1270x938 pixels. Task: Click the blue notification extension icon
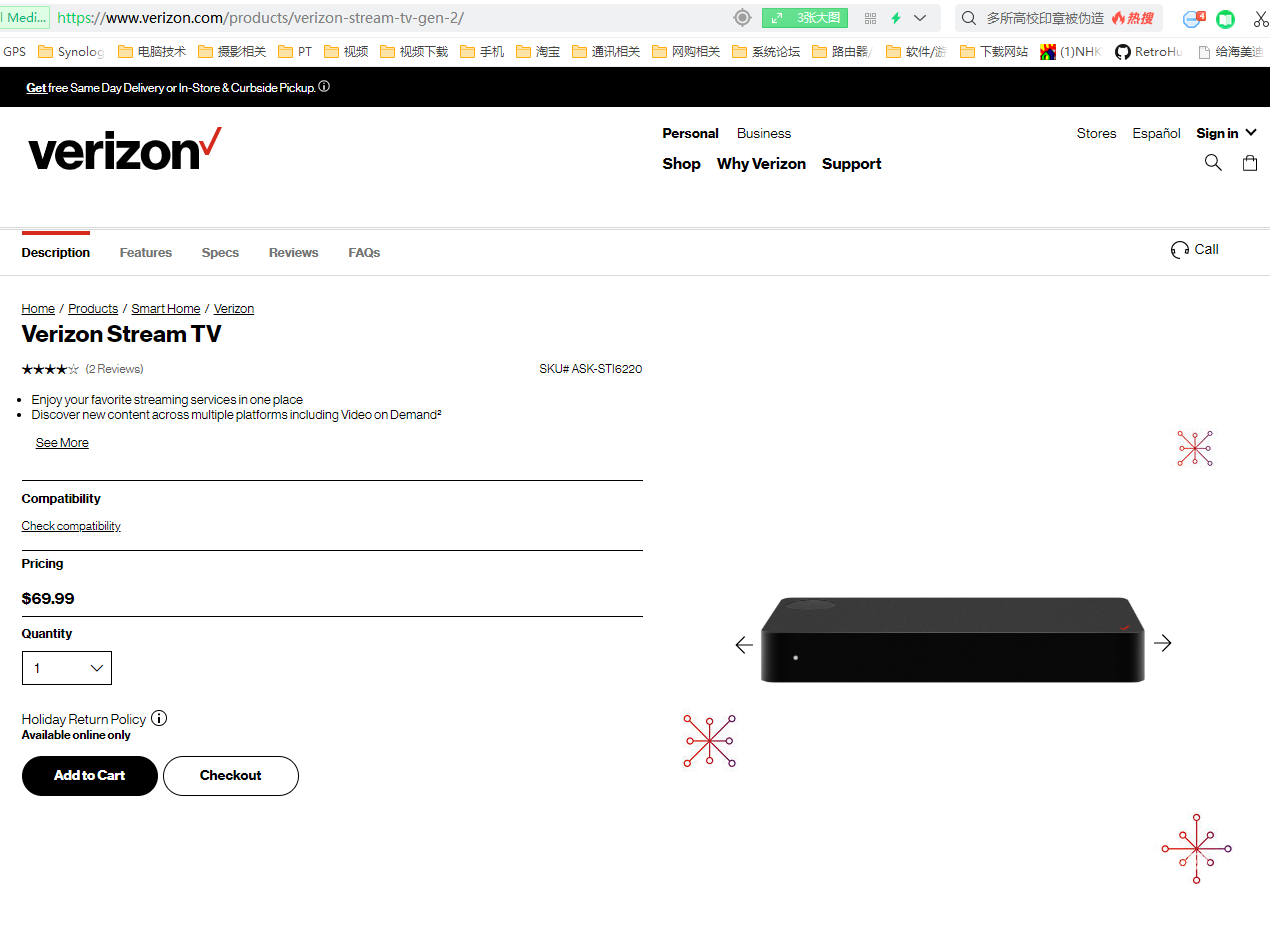[x=1194, y=18]
